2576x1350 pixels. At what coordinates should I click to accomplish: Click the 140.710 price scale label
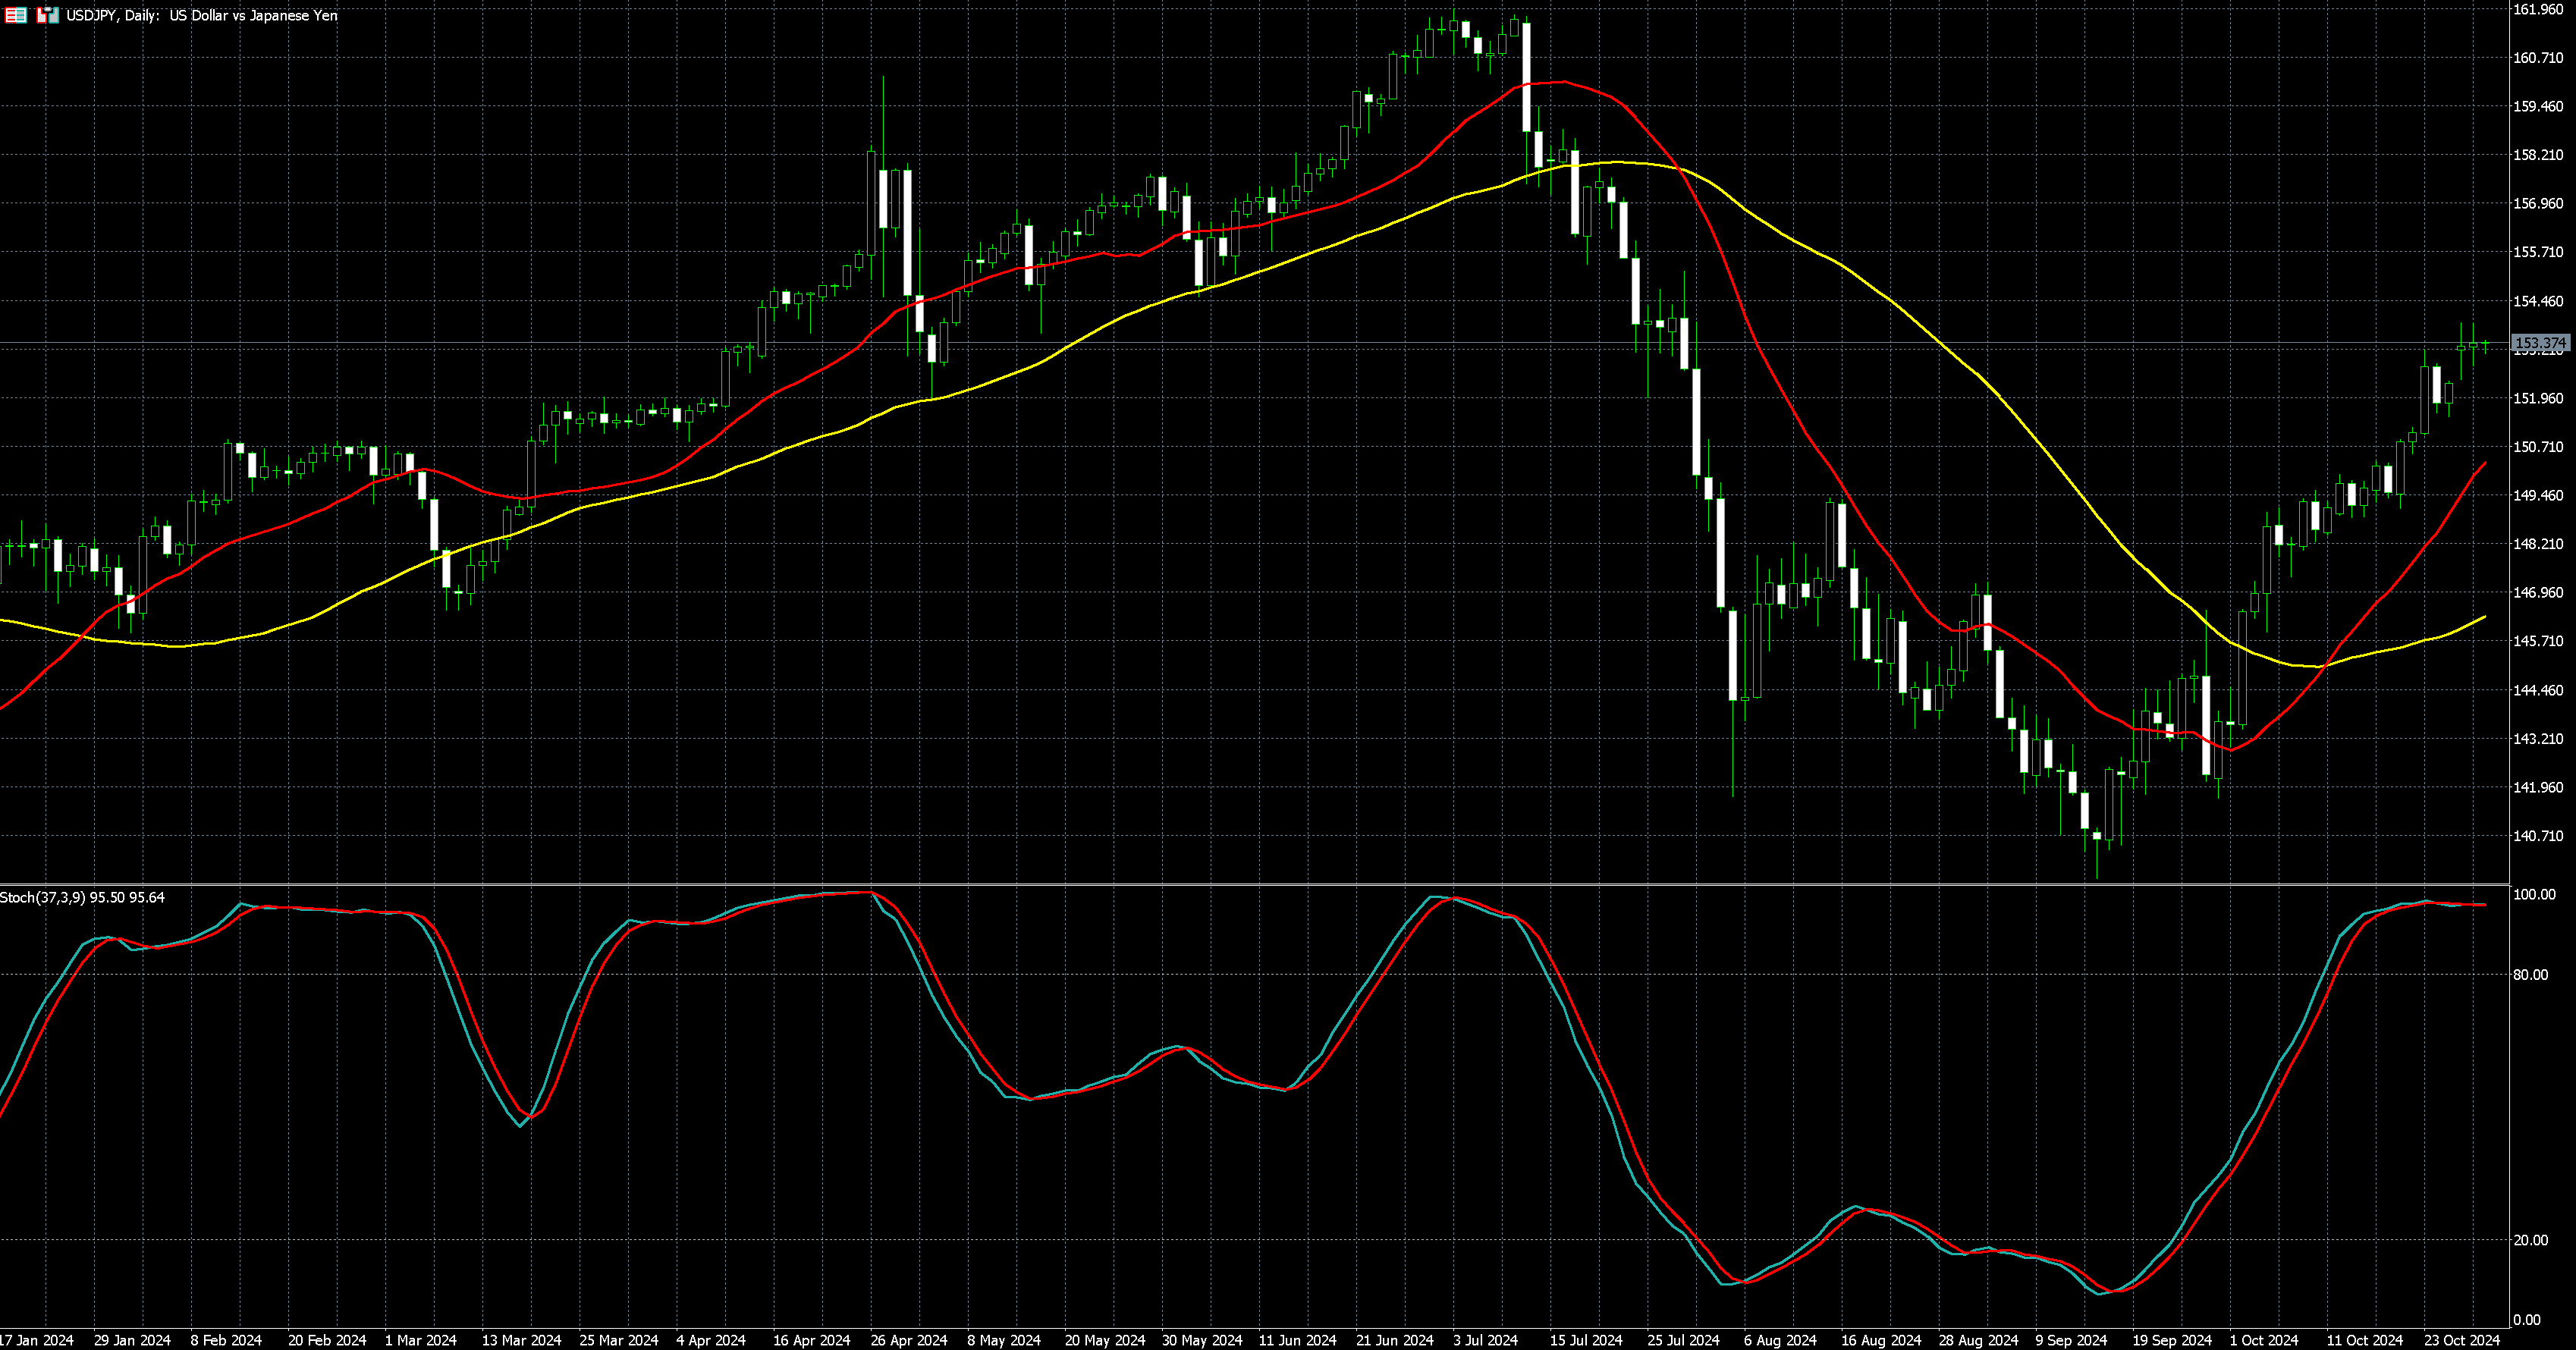tap(2538, 836)
